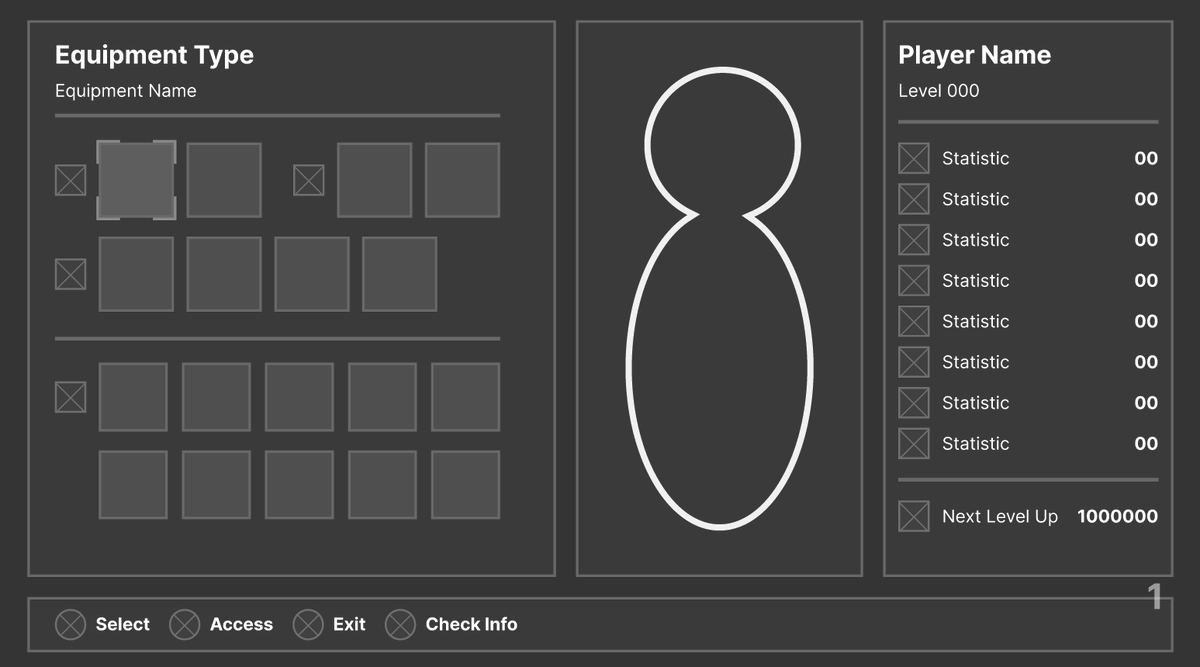Select the third slot in the four-slot row
Screen dimensions: 1200x667
click(x=312, y=274)
